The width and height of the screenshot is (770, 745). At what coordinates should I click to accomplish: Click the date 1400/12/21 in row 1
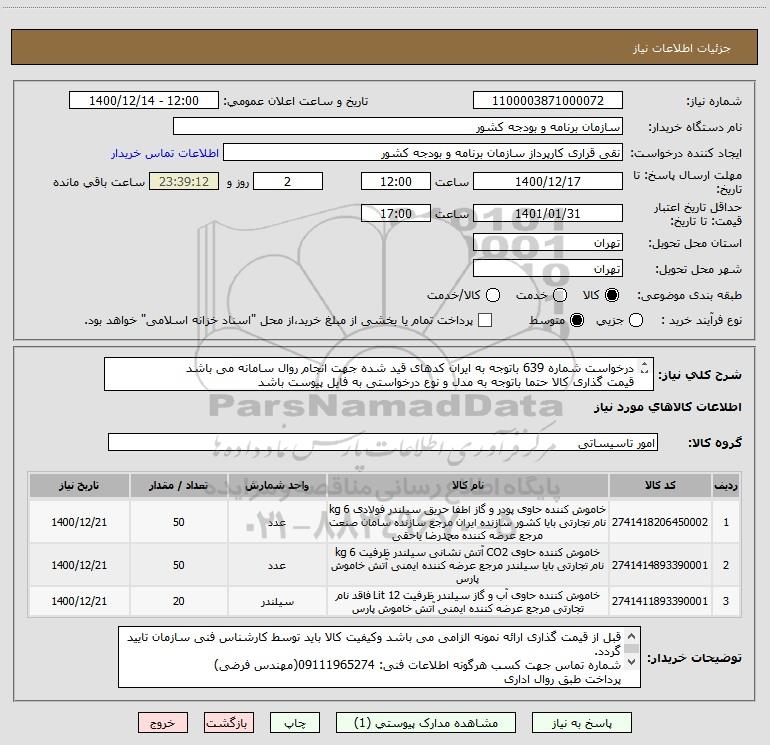(79, 522)
